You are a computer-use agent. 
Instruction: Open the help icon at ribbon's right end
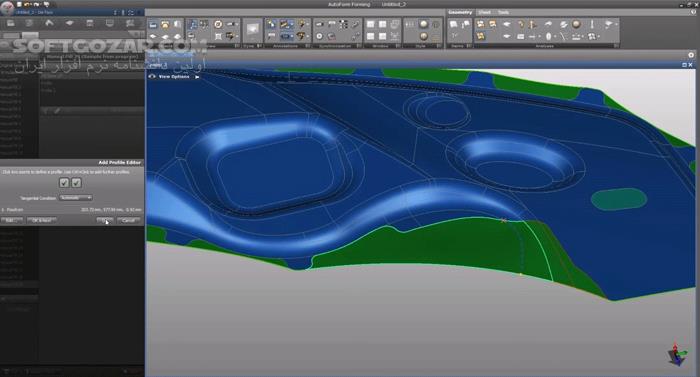tap(694, 13)
